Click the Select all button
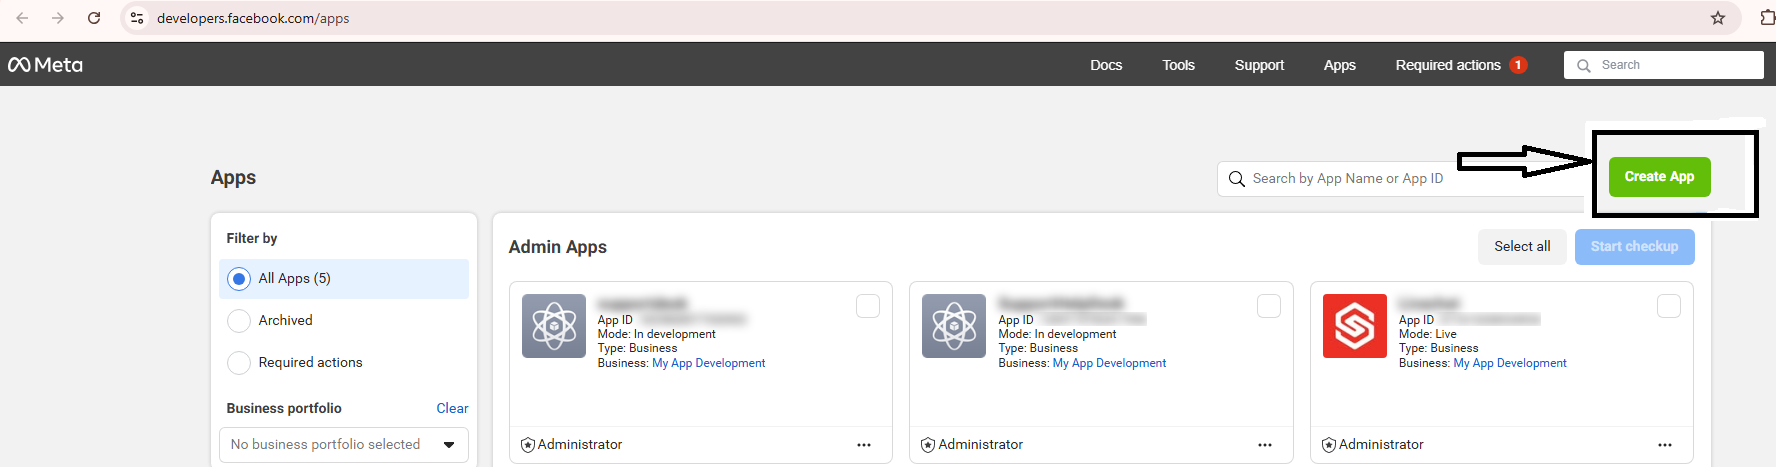Viewport: 1776px width, 467px height. (x=1522, y=247)
